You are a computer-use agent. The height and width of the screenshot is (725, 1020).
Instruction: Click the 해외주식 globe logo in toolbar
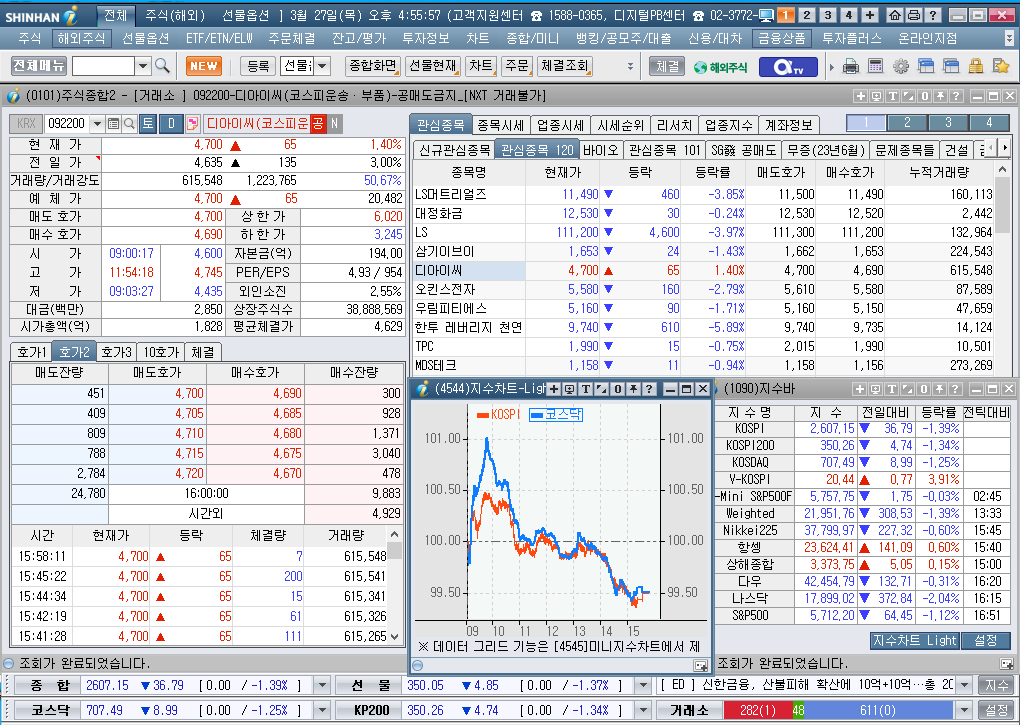pos(721,66)
